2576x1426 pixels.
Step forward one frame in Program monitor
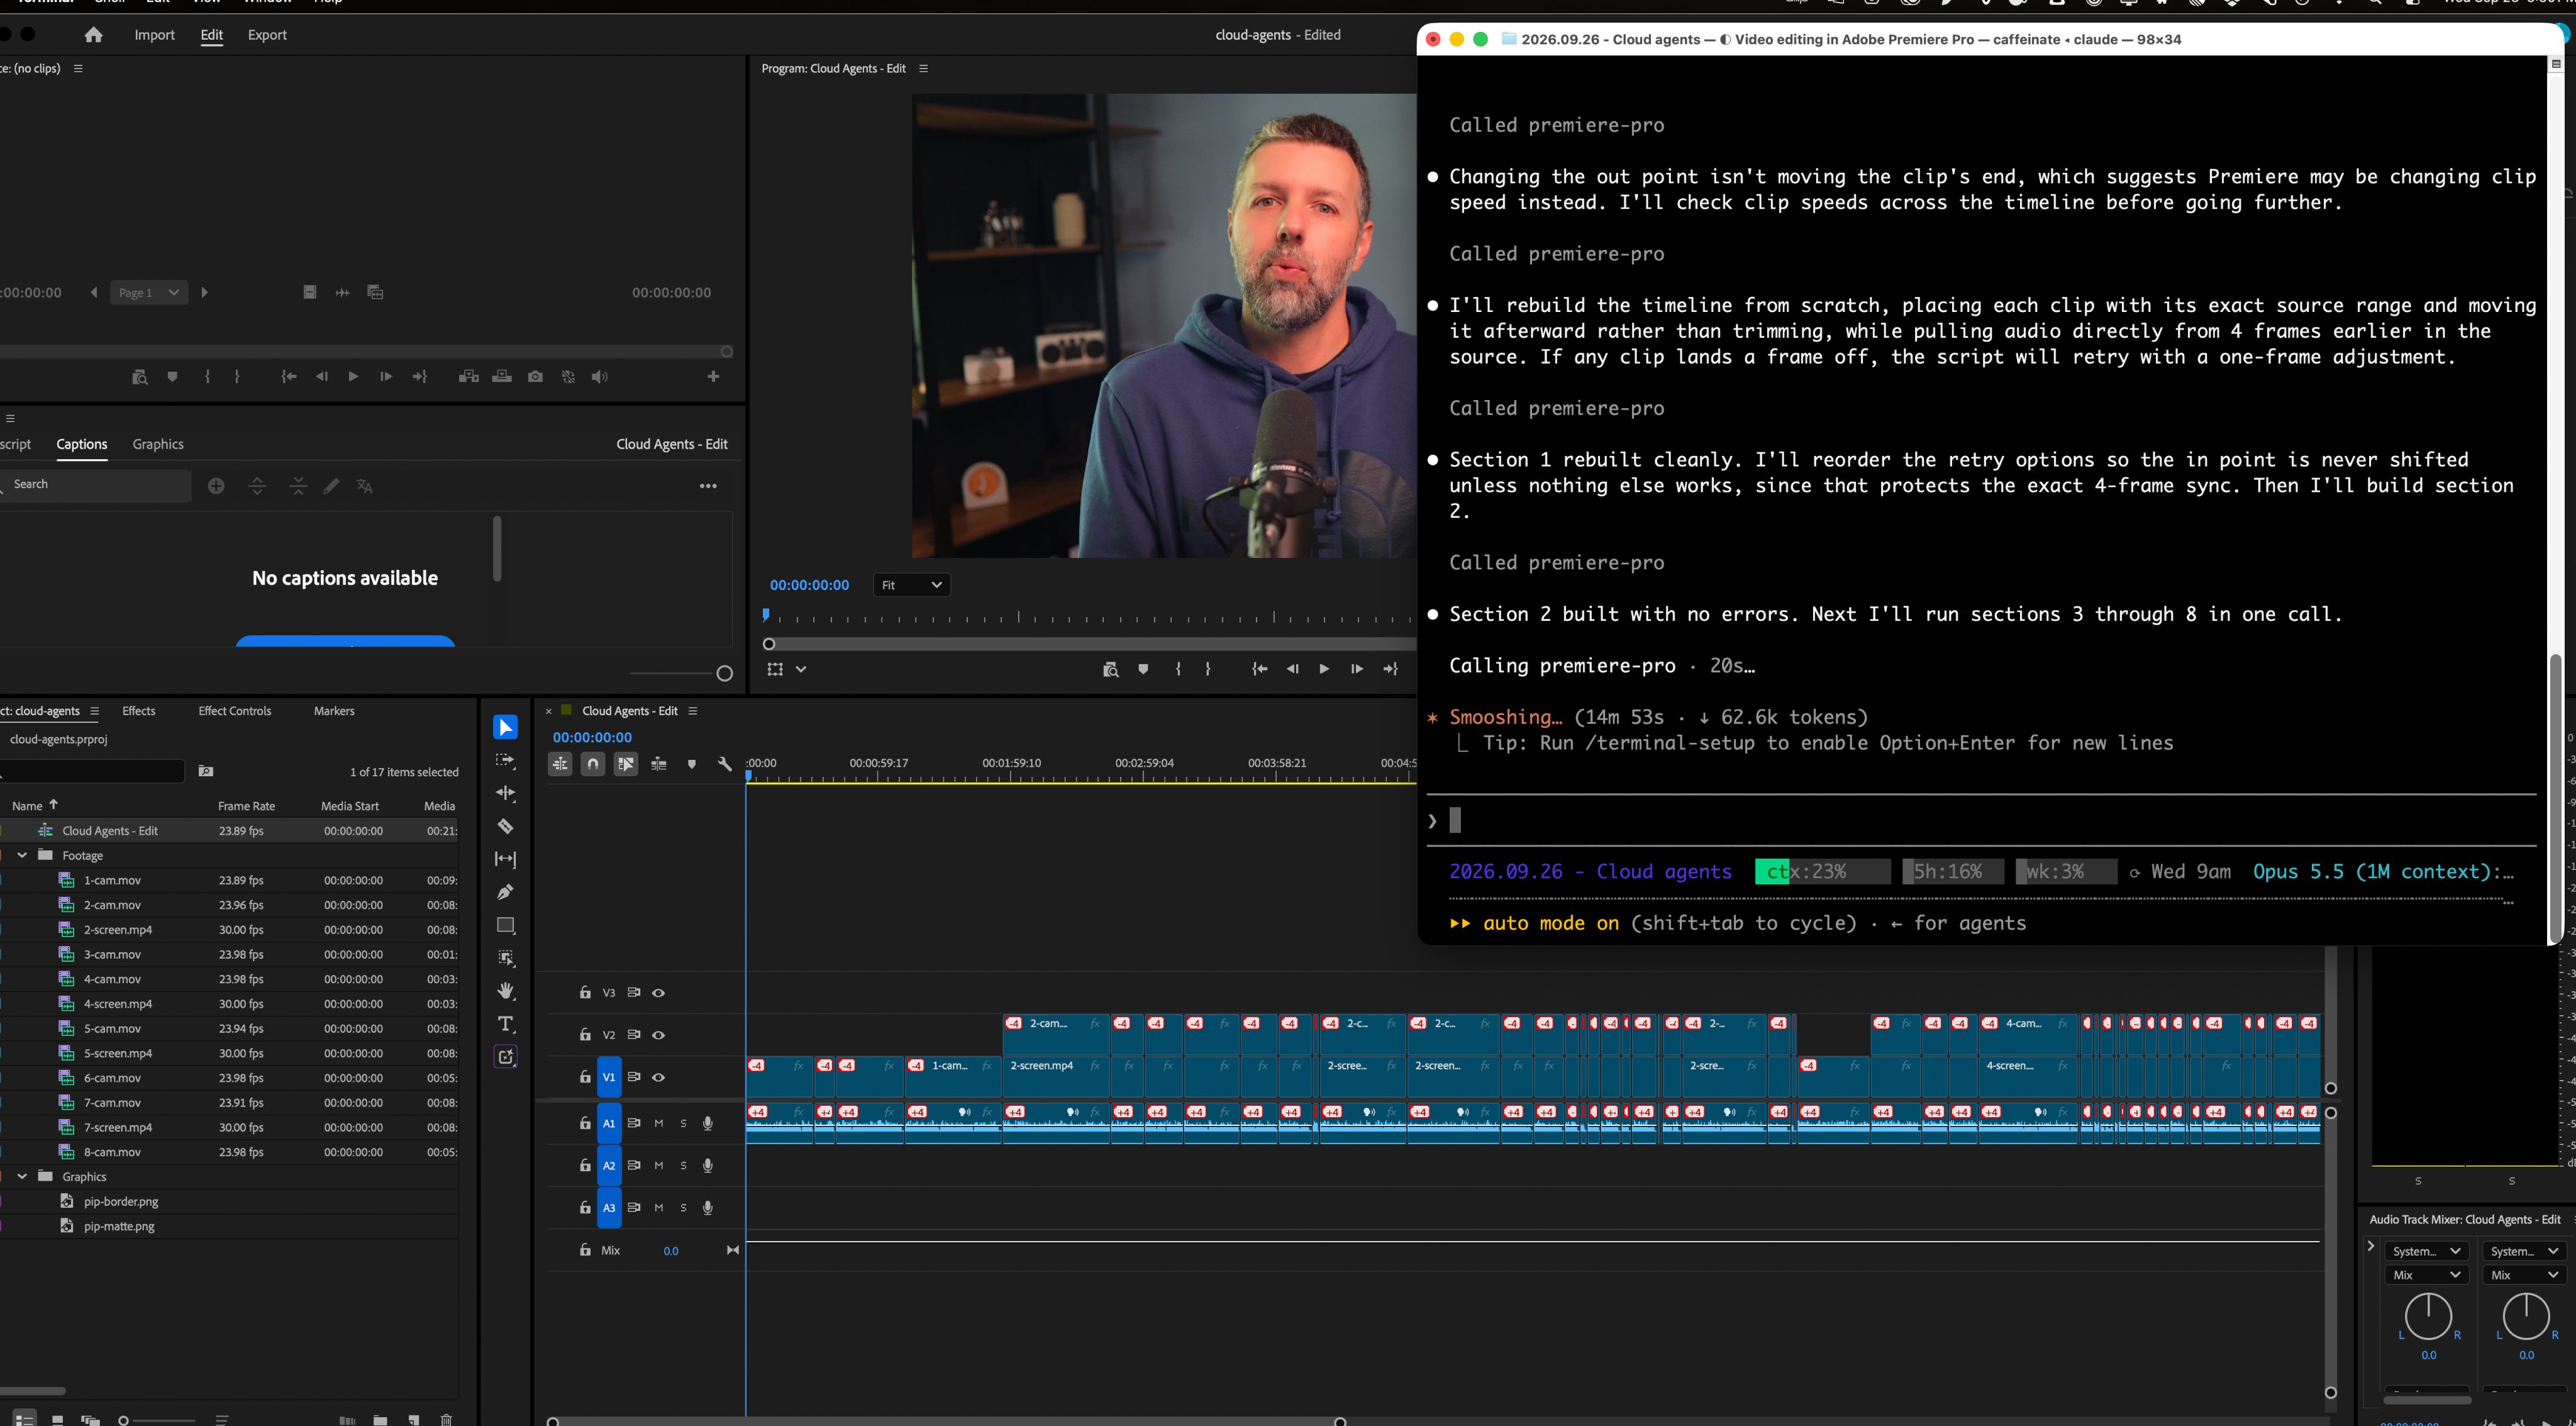1357,669
